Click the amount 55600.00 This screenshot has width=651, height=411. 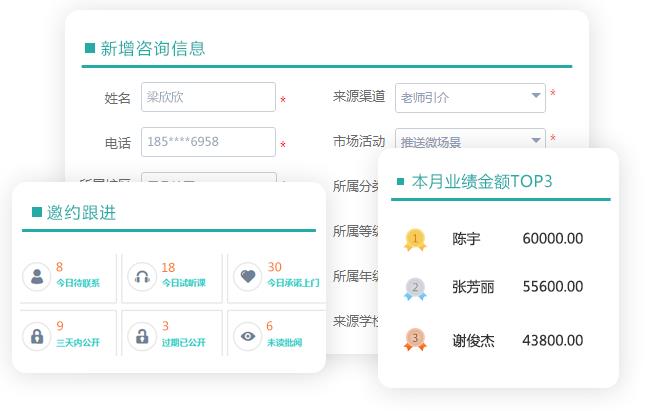pos(553,286)
